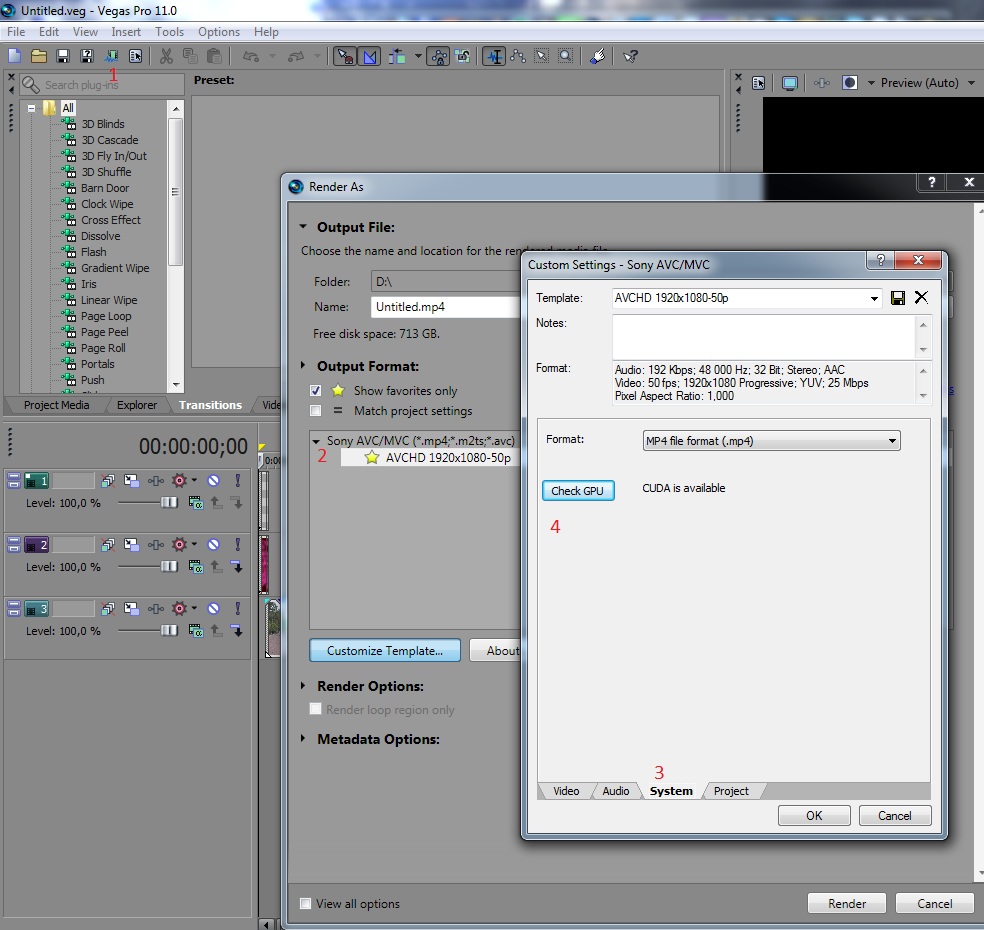
Task: Expand the Metadata Options section
Action: point(303,739)
